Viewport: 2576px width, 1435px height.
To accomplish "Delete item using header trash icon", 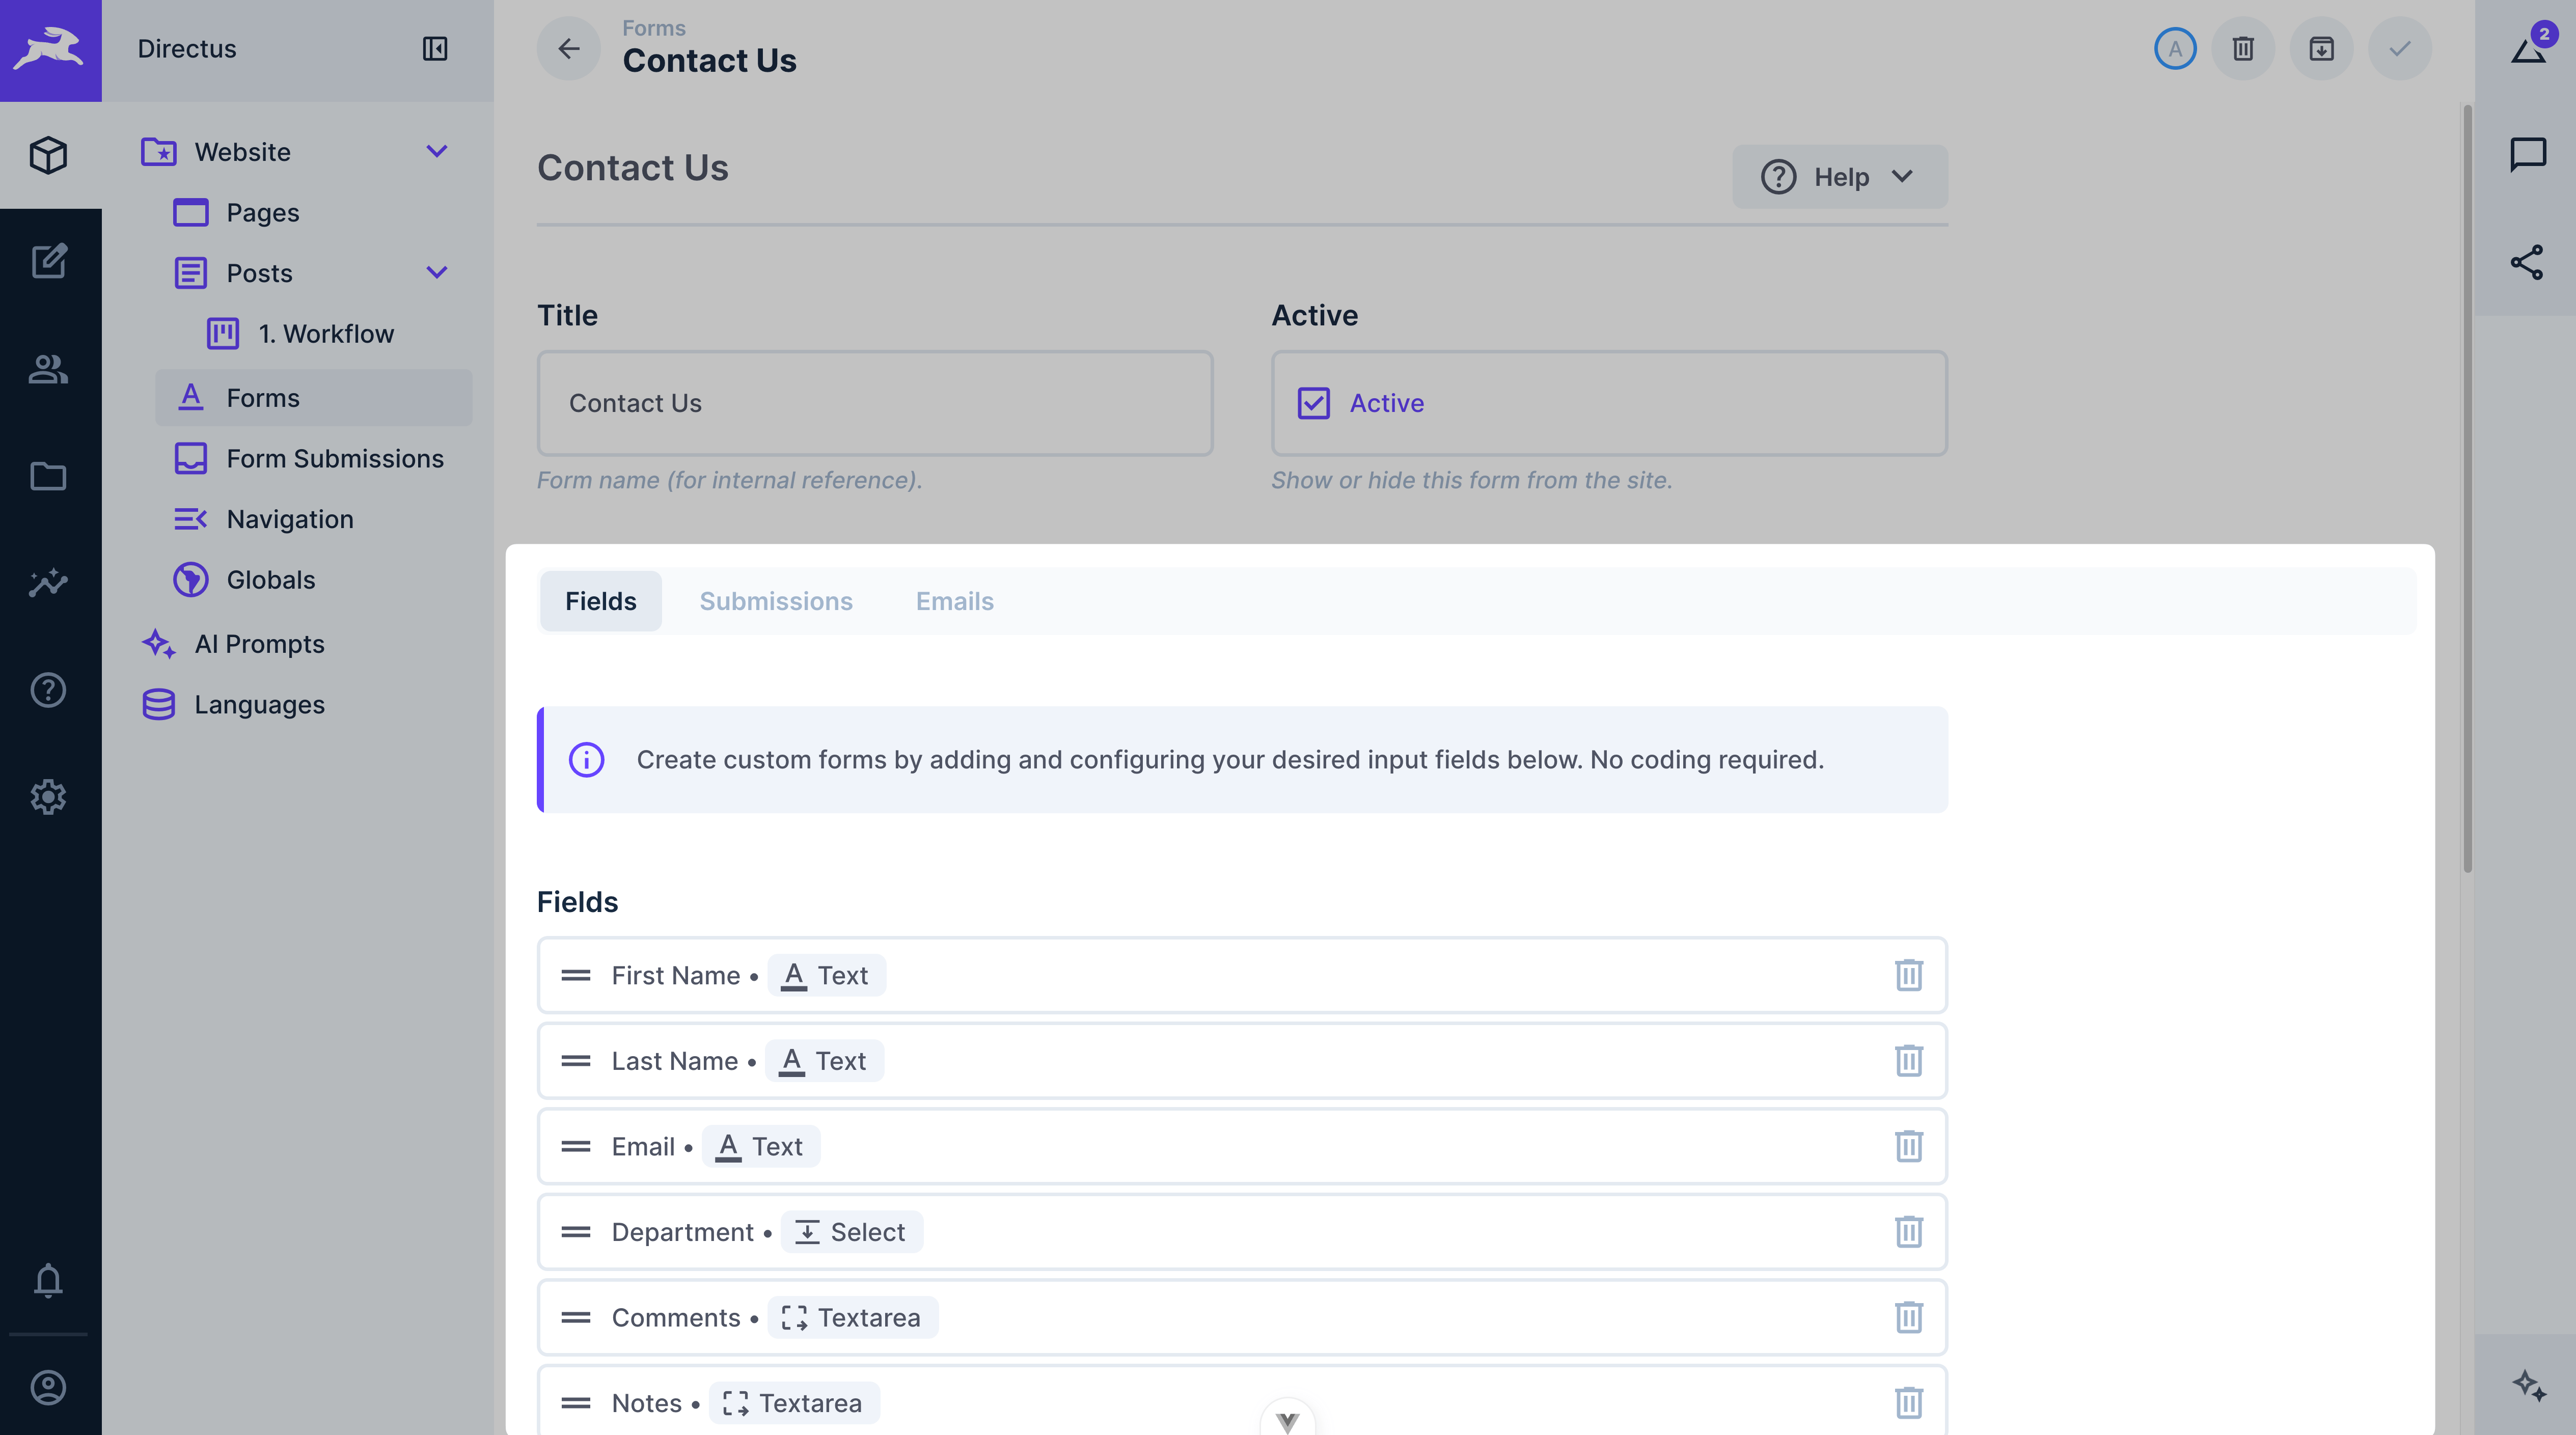I will click(x=2243, y=49).
